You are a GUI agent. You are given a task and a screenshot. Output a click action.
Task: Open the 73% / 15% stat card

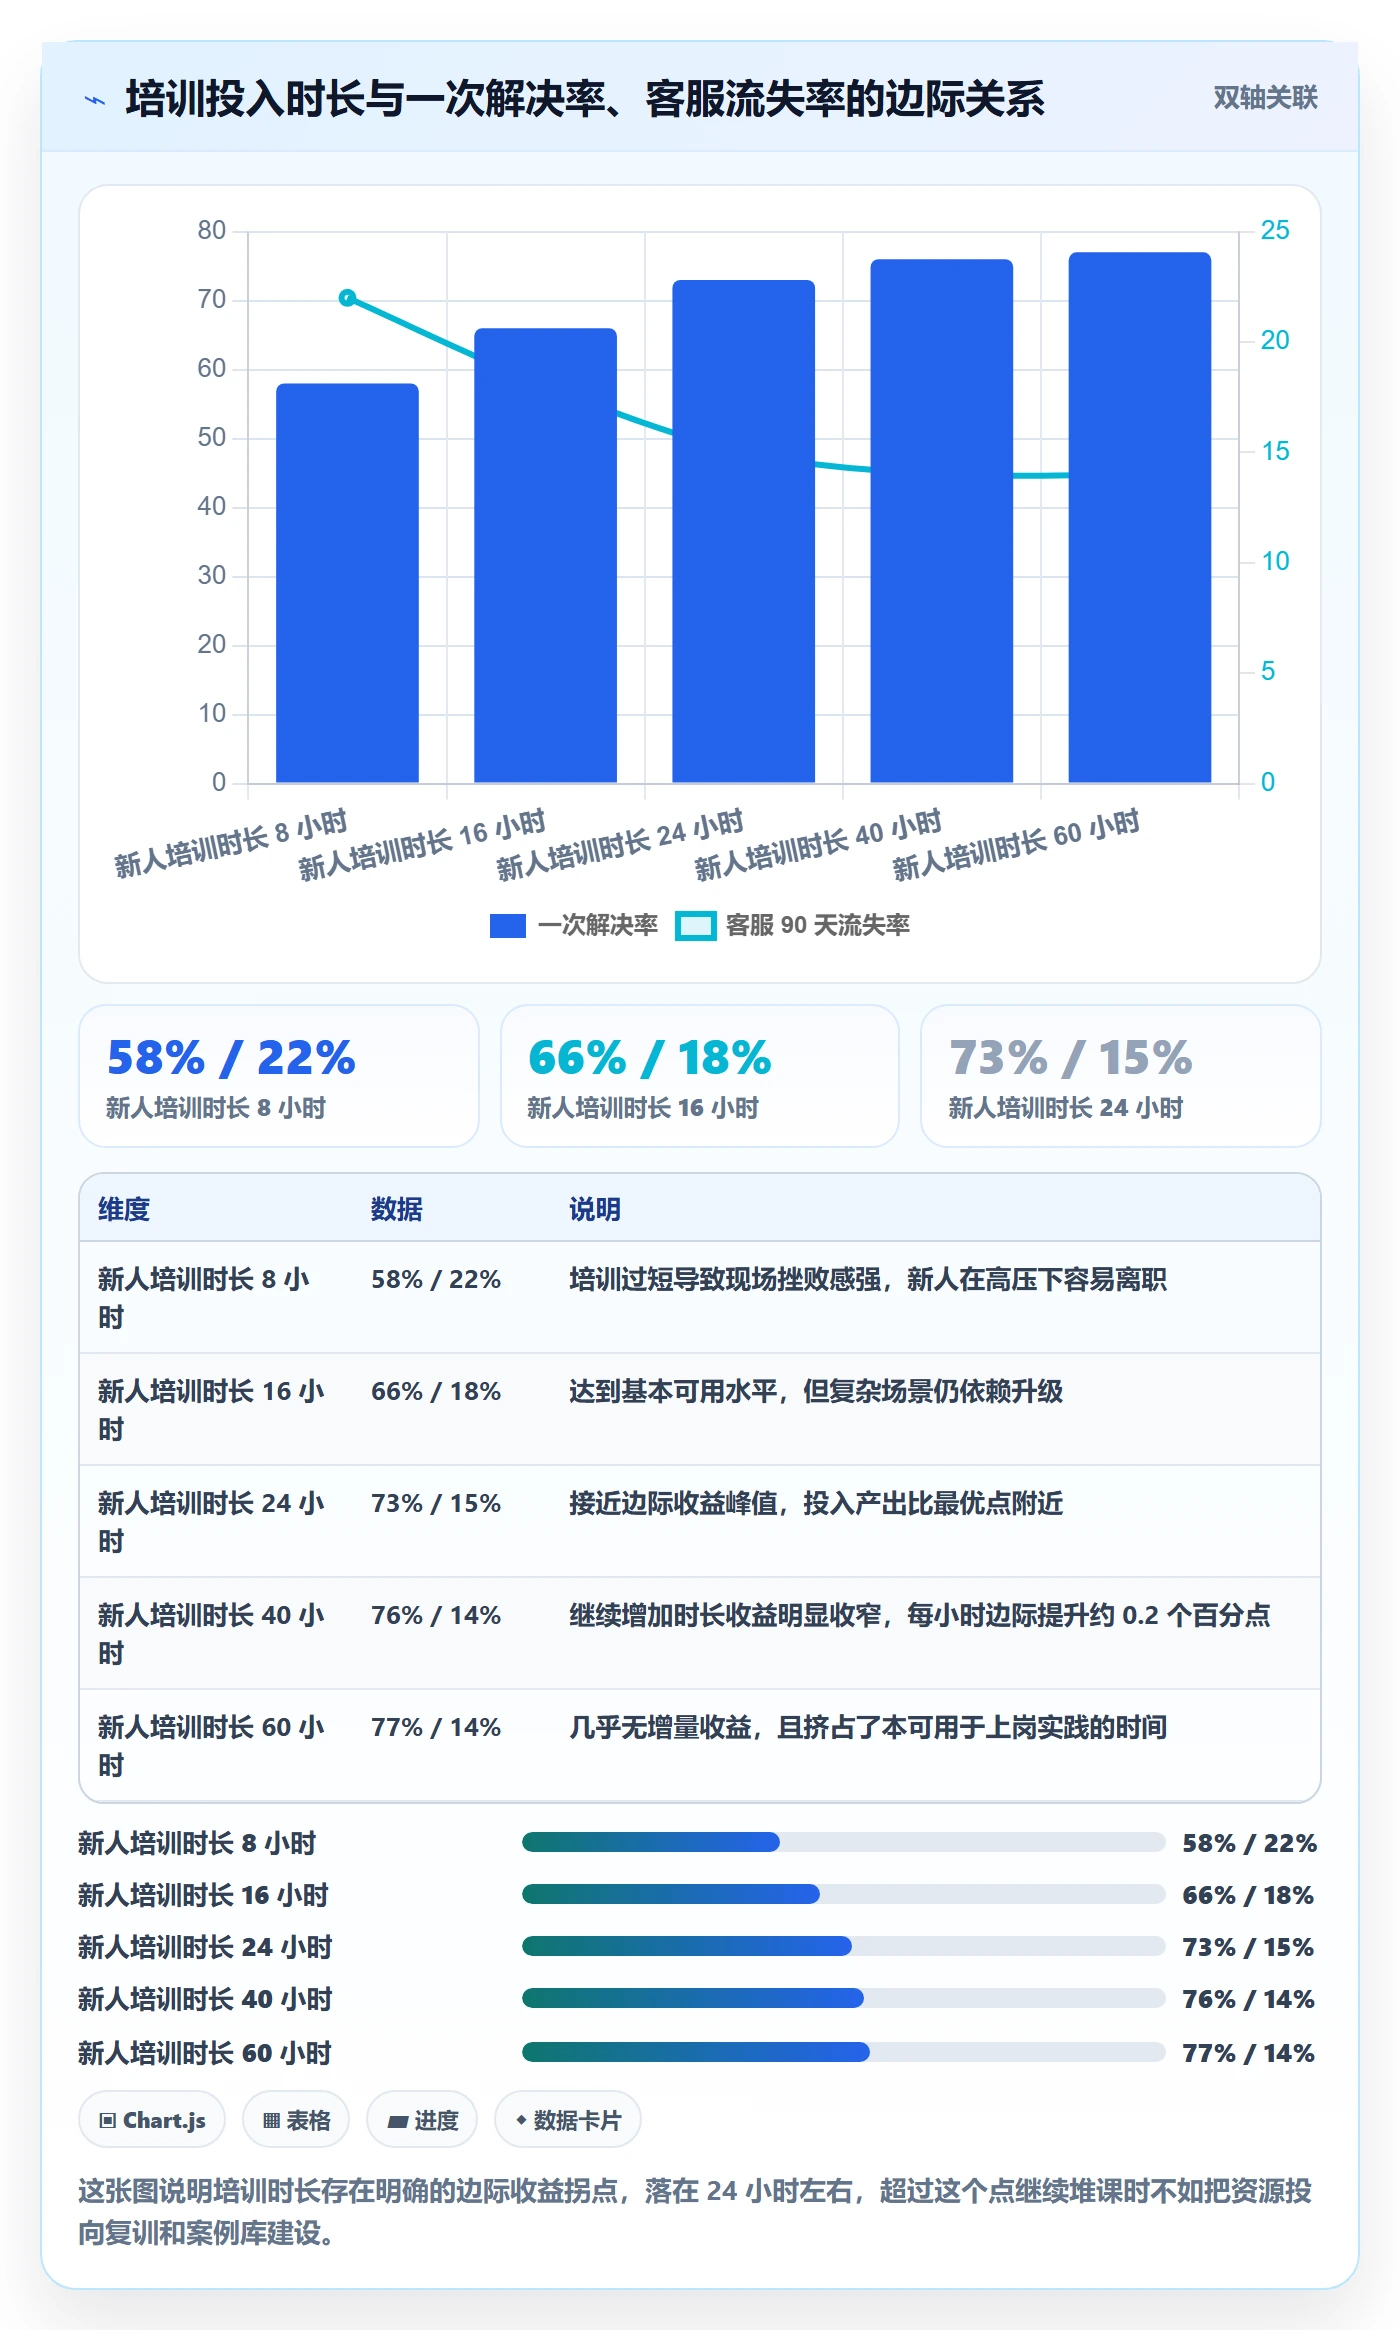click(x=1121, y=1076)
